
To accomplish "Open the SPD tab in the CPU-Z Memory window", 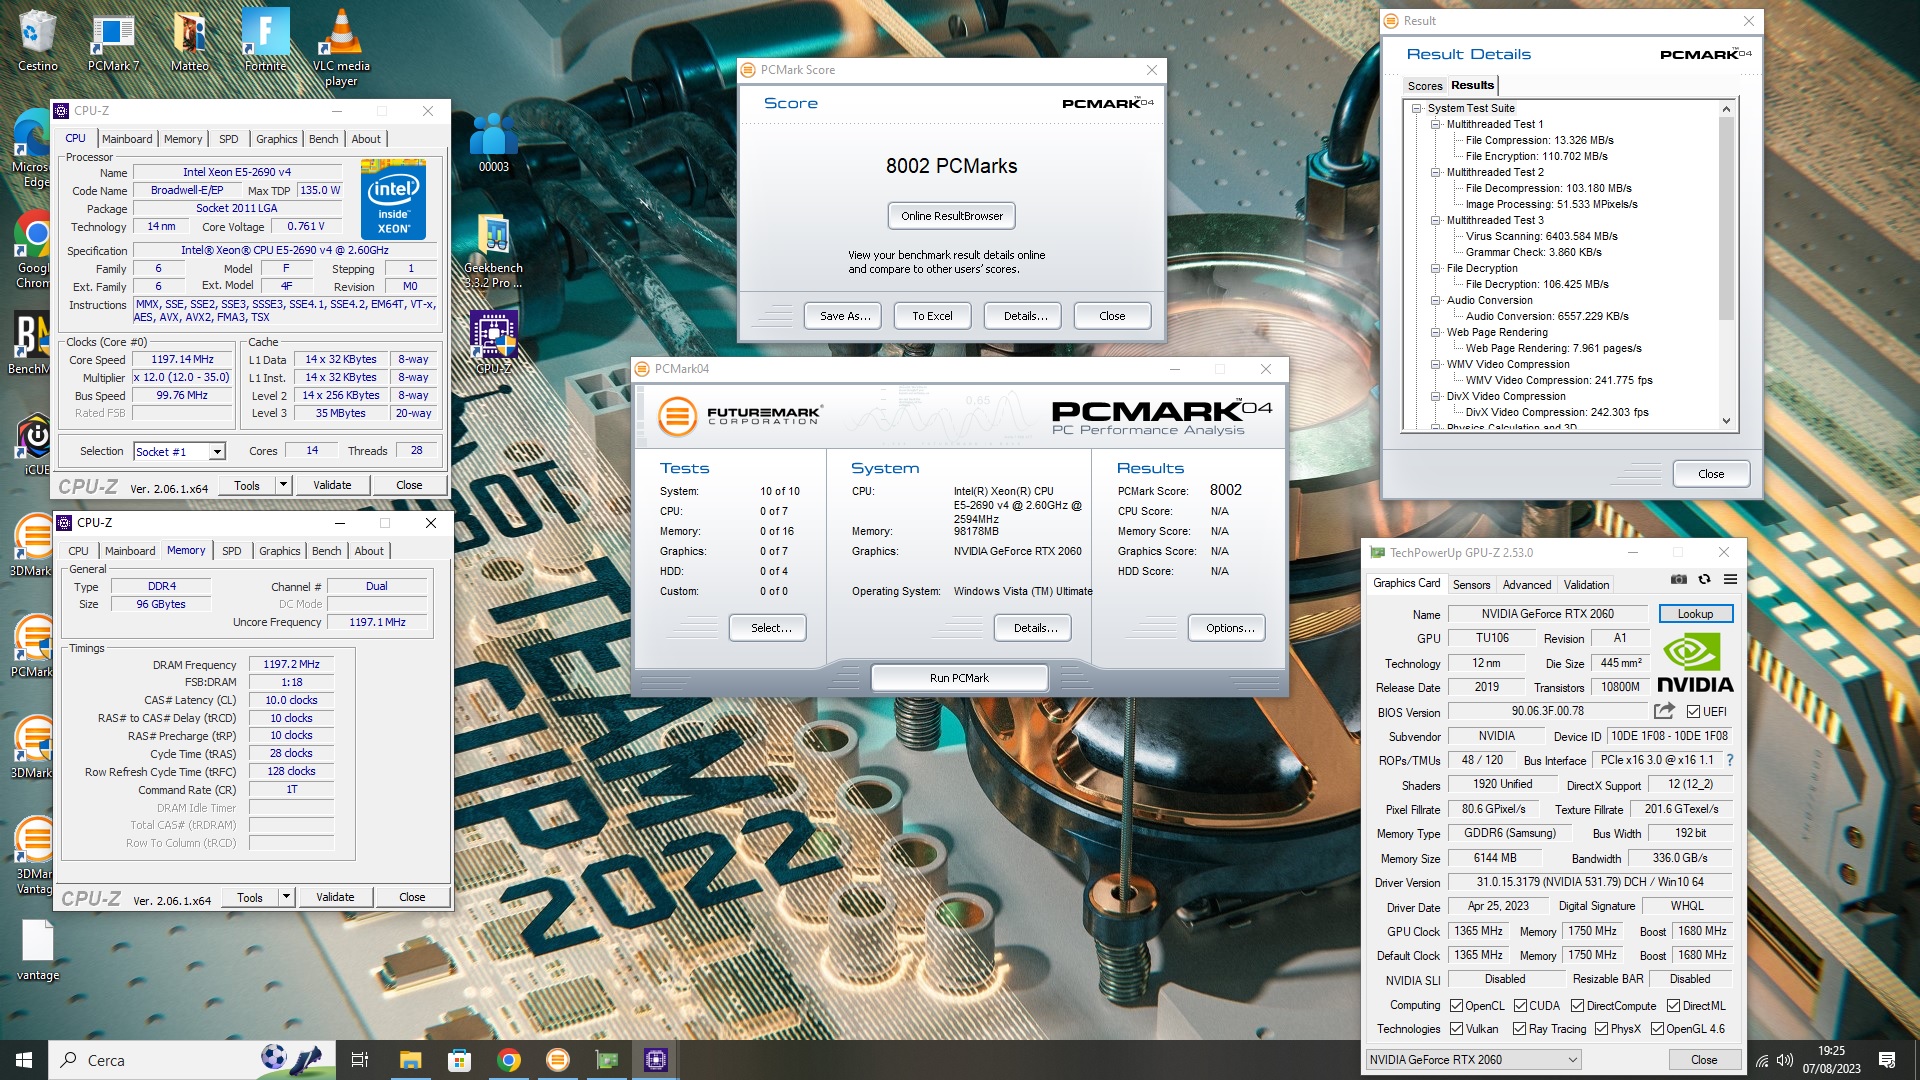I will (231, 551).
